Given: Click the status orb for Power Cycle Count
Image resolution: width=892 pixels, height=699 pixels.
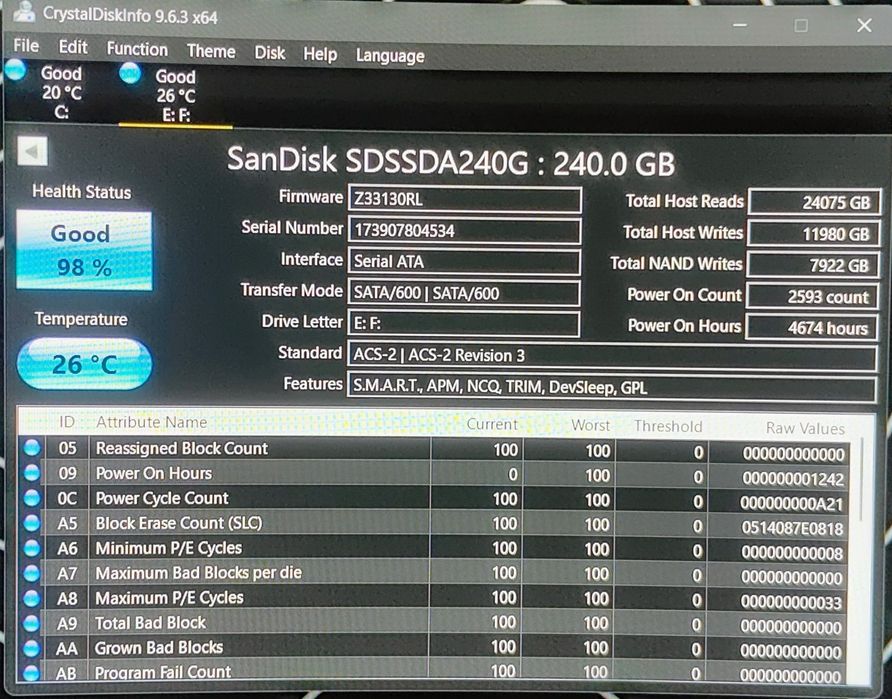Looking at the screenshot, I should 32,498.
